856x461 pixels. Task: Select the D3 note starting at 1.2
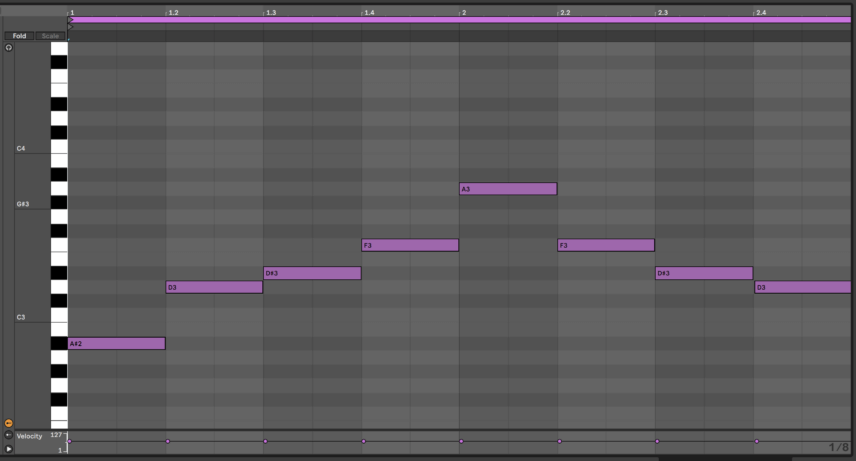click(x=214, y=287)
